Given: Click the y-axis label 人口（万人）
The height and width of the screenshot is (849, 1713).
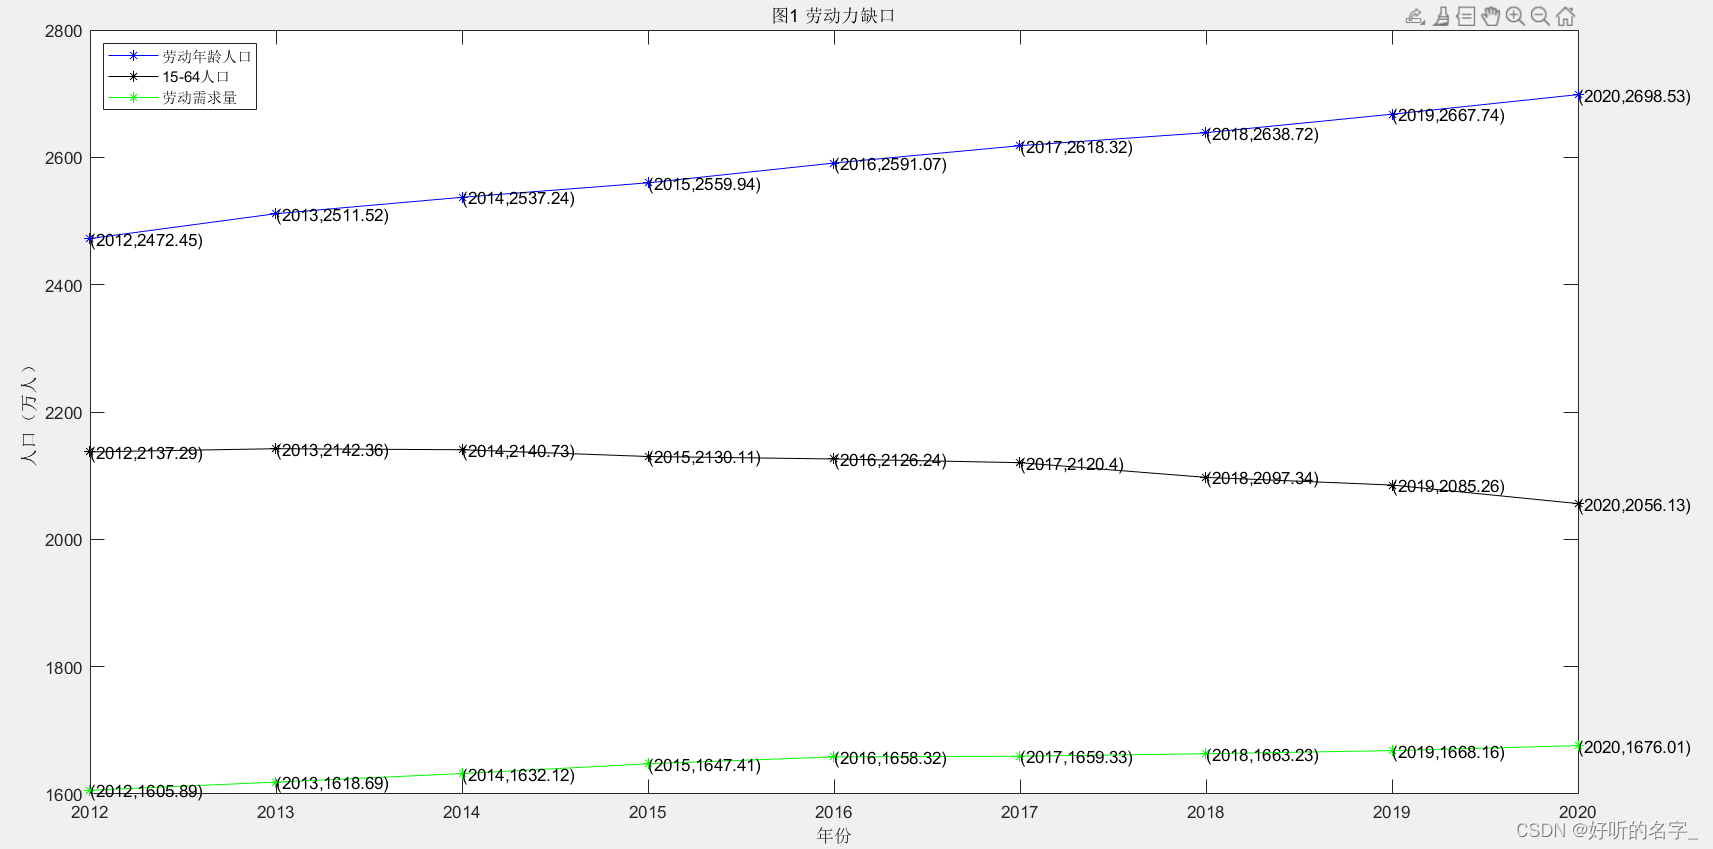Looking at the screenshot, I should pyautogui.click(x=29, y=413).
